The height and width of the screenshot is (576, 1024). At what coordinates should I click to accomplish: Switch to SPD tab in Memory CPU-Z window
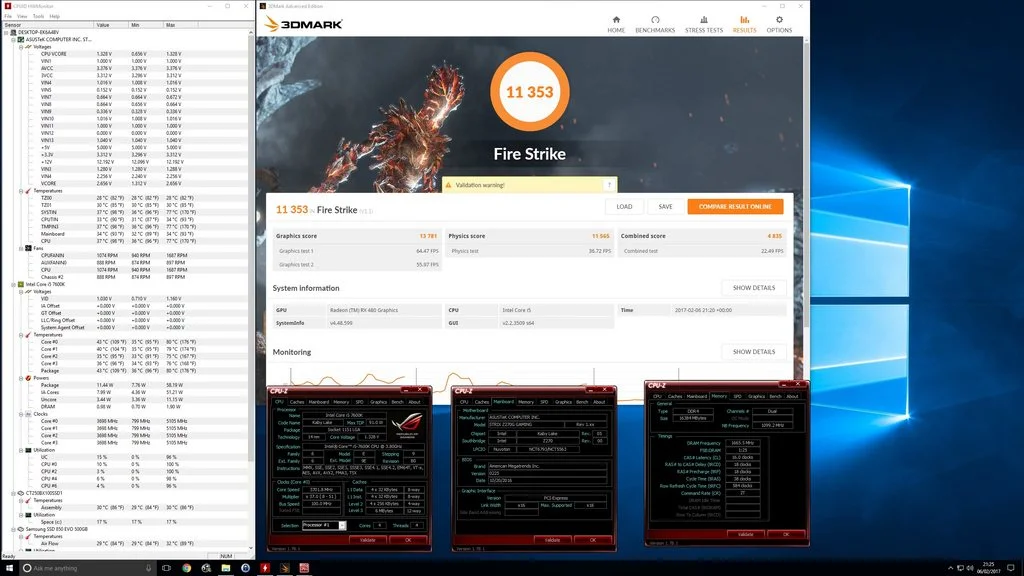pyautogui.click(x=737, y=396)
